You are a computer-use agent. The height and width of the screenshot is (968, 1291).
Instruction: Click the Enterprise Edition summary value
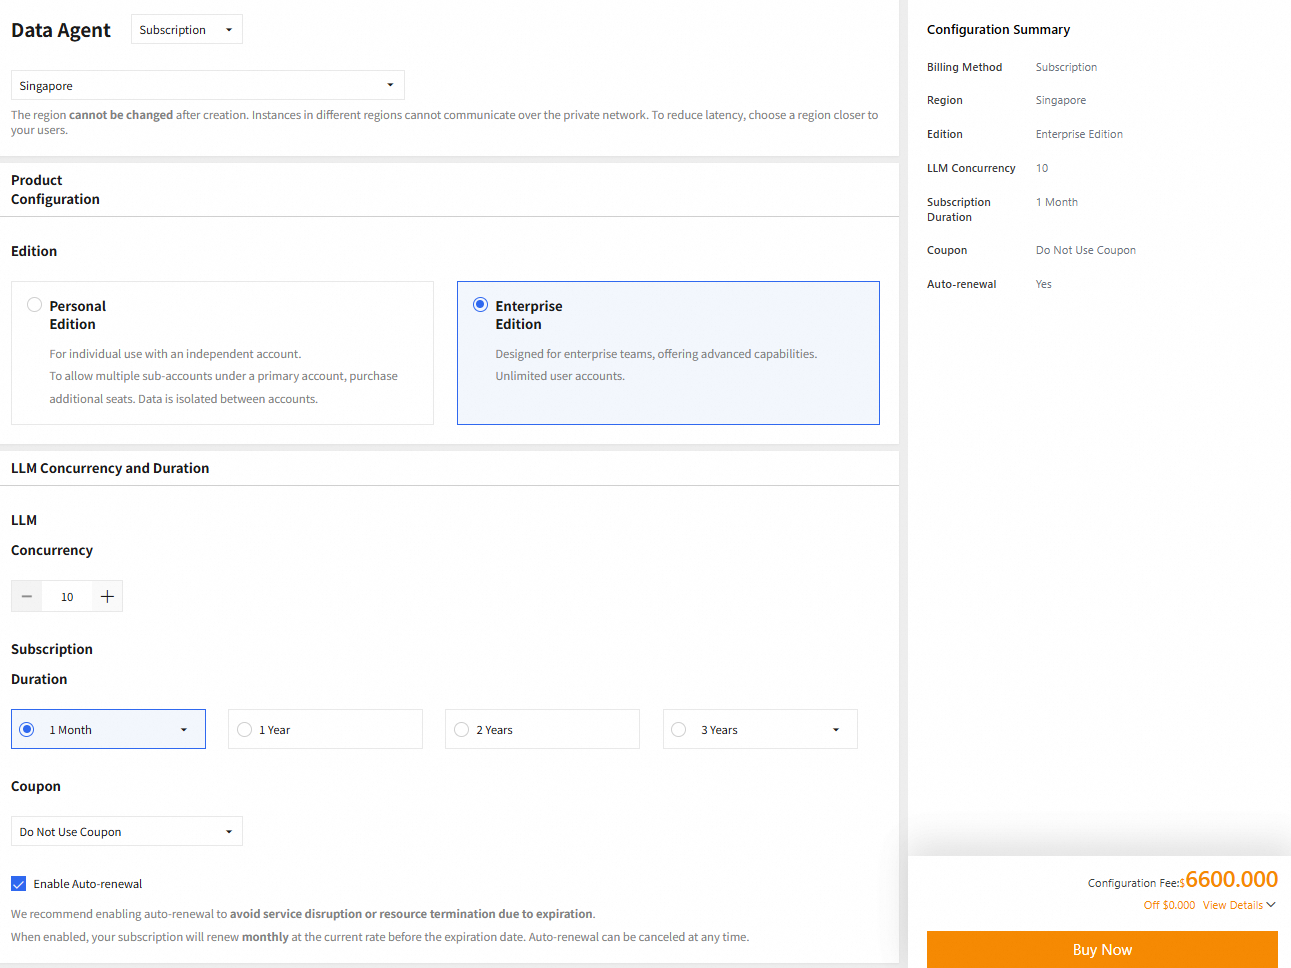1079,134
